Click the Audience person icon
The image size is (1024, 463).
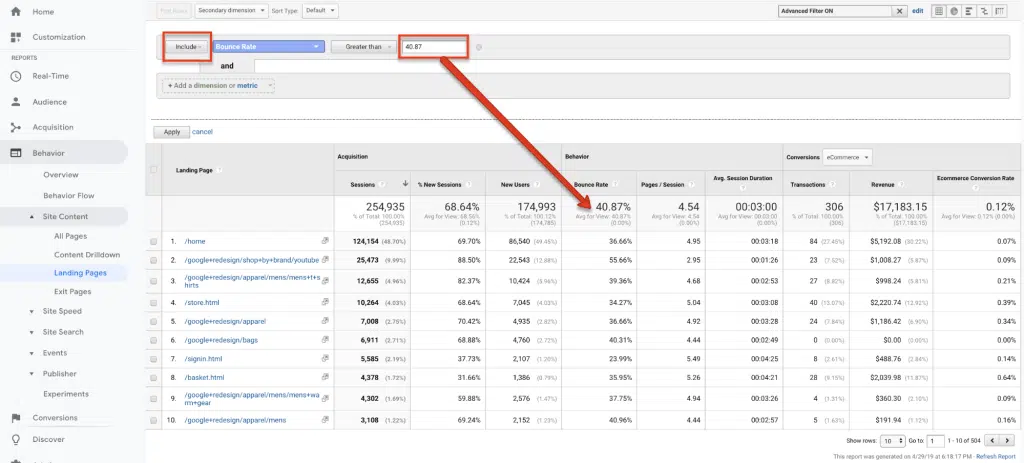16,102
